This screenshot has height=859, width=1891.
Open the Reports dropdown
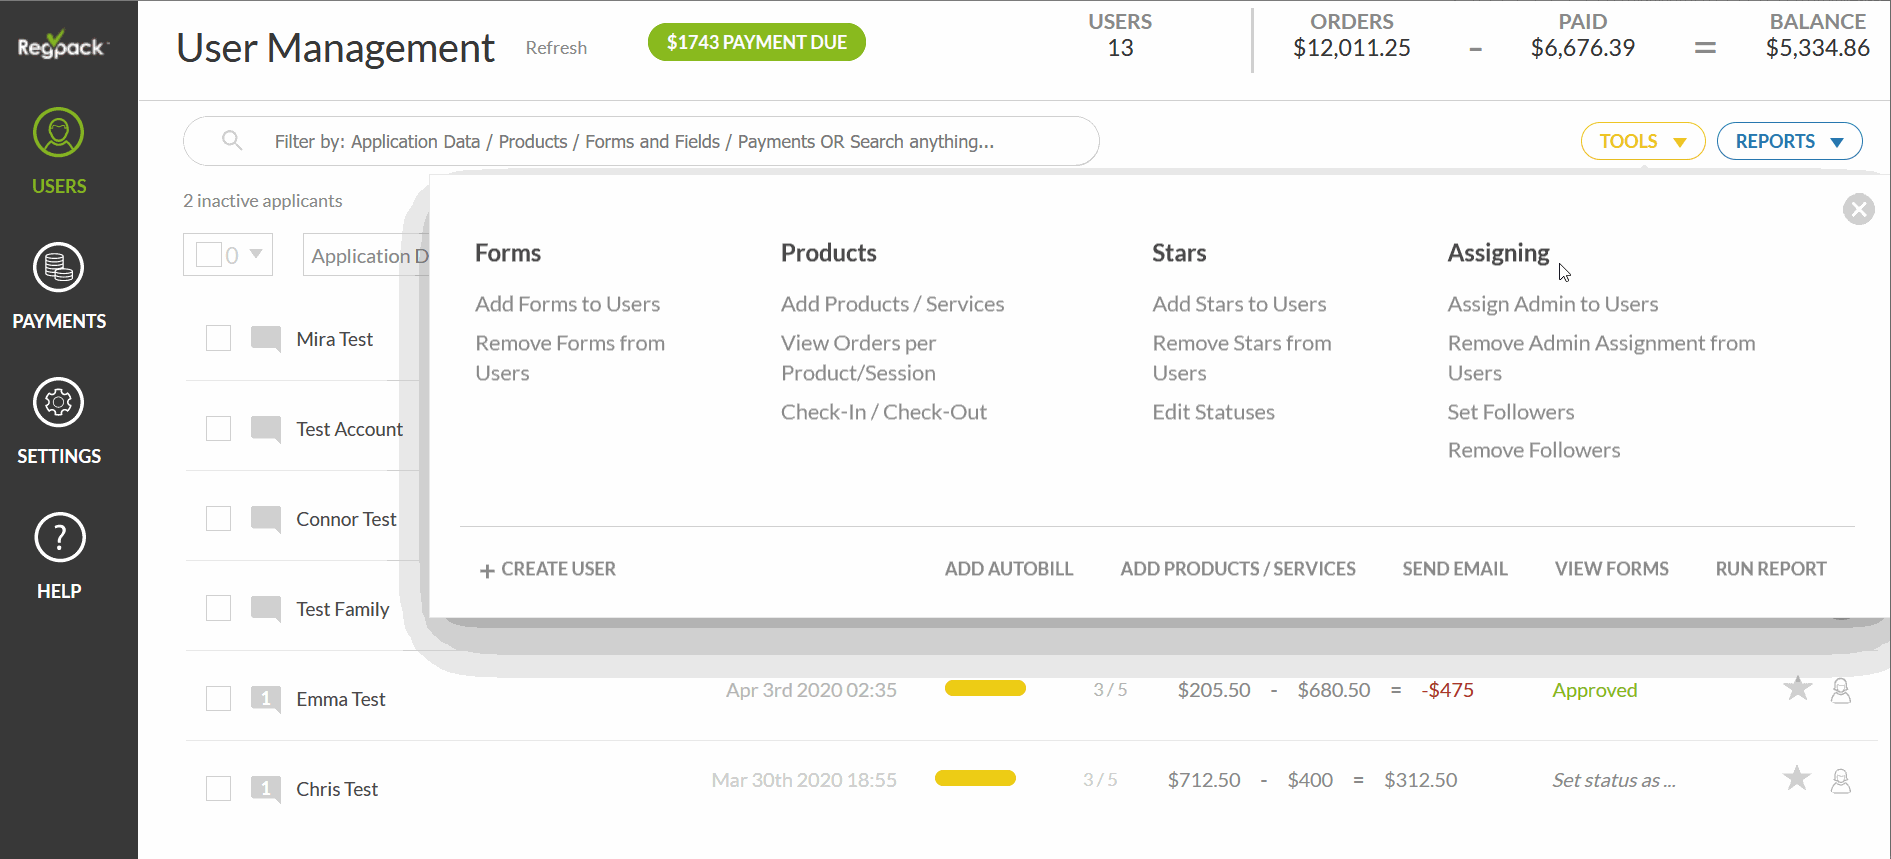click(x=1789, y=141)
